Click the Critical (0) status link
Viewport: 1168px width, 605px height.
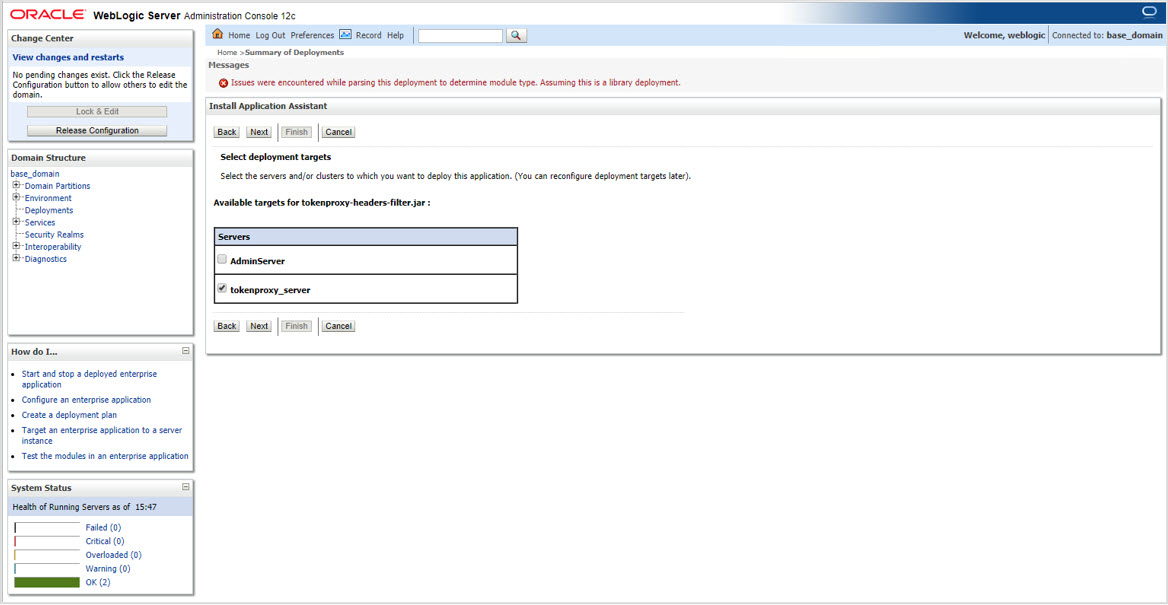(105, 541)
